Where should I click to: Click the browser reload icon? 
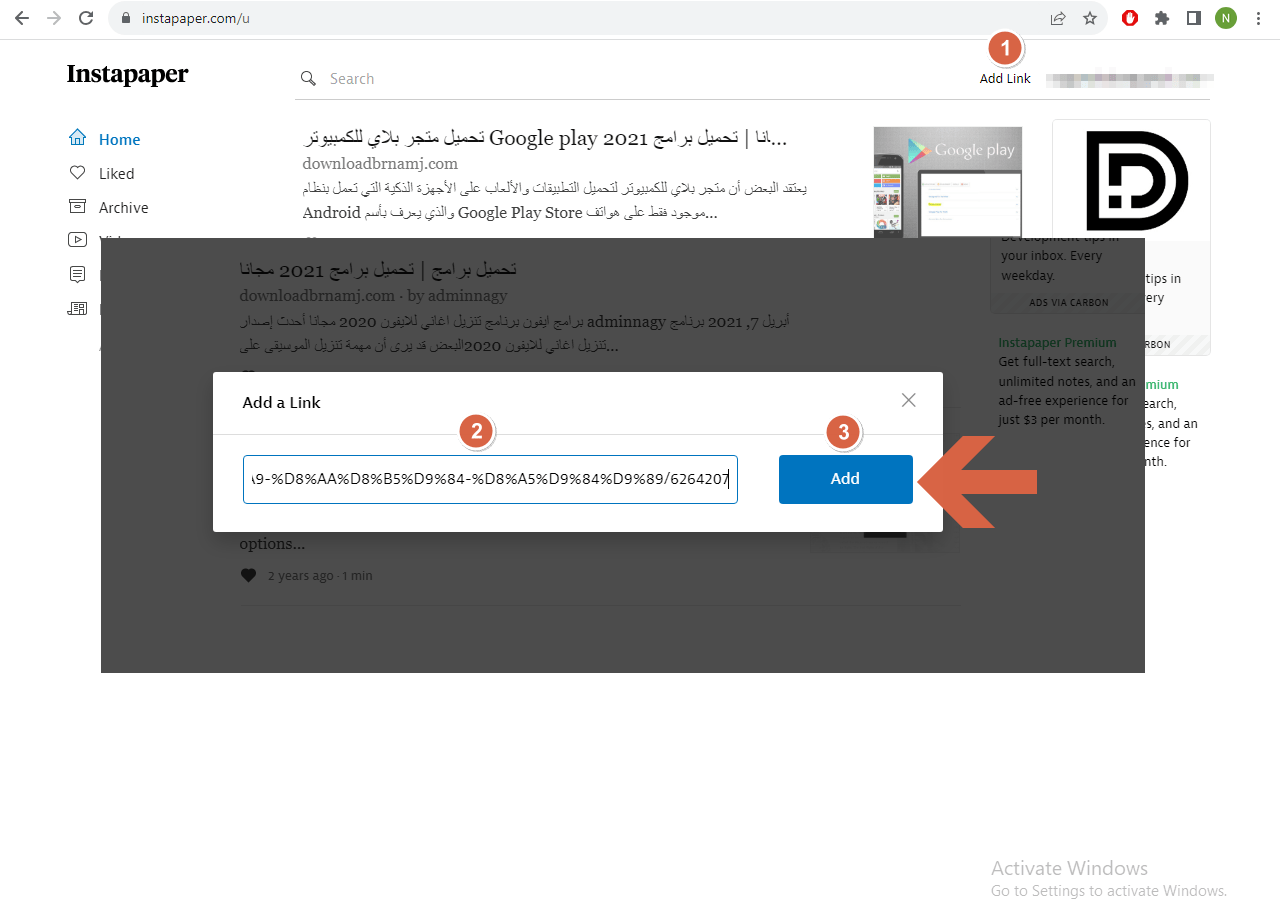point(84,17)
